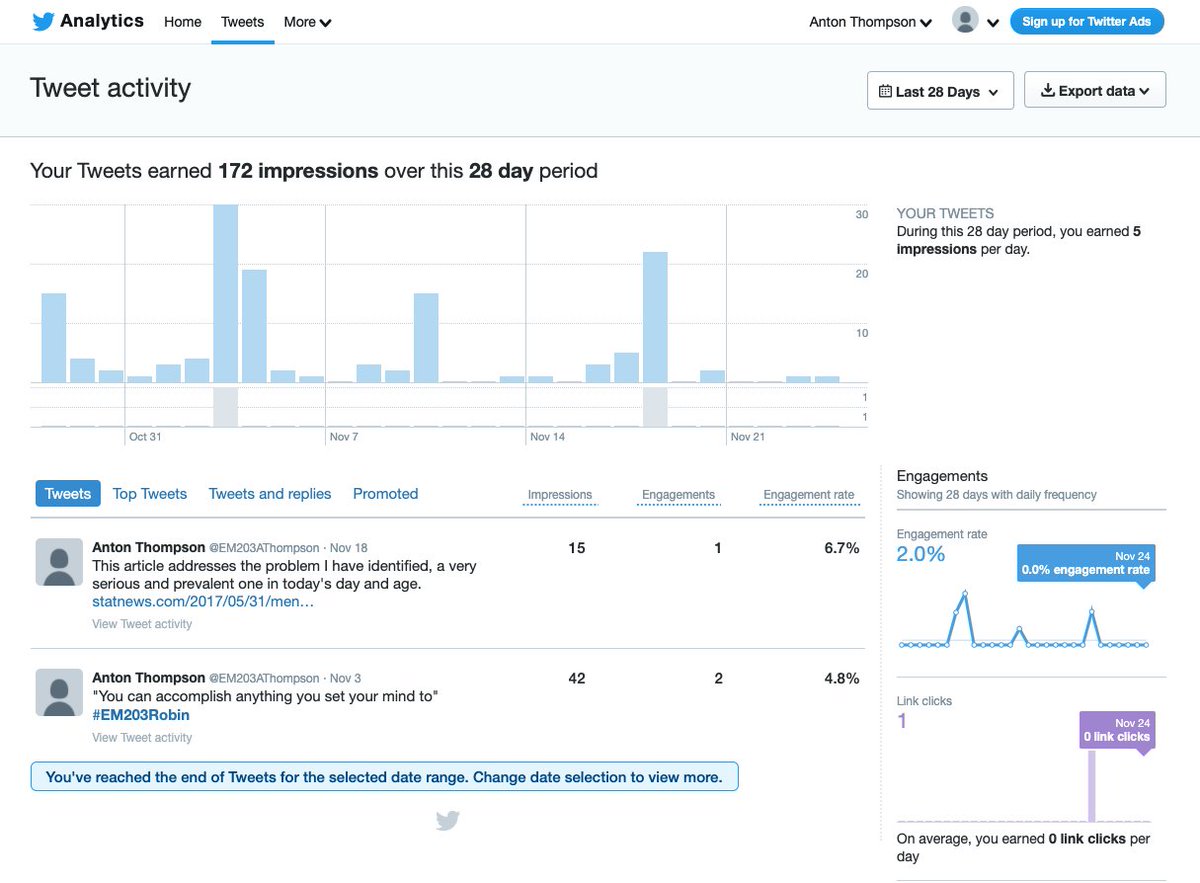Click the Twitter bird logo in header
This screenshot has width=1200, height=883.
click(x=42, y=21)
